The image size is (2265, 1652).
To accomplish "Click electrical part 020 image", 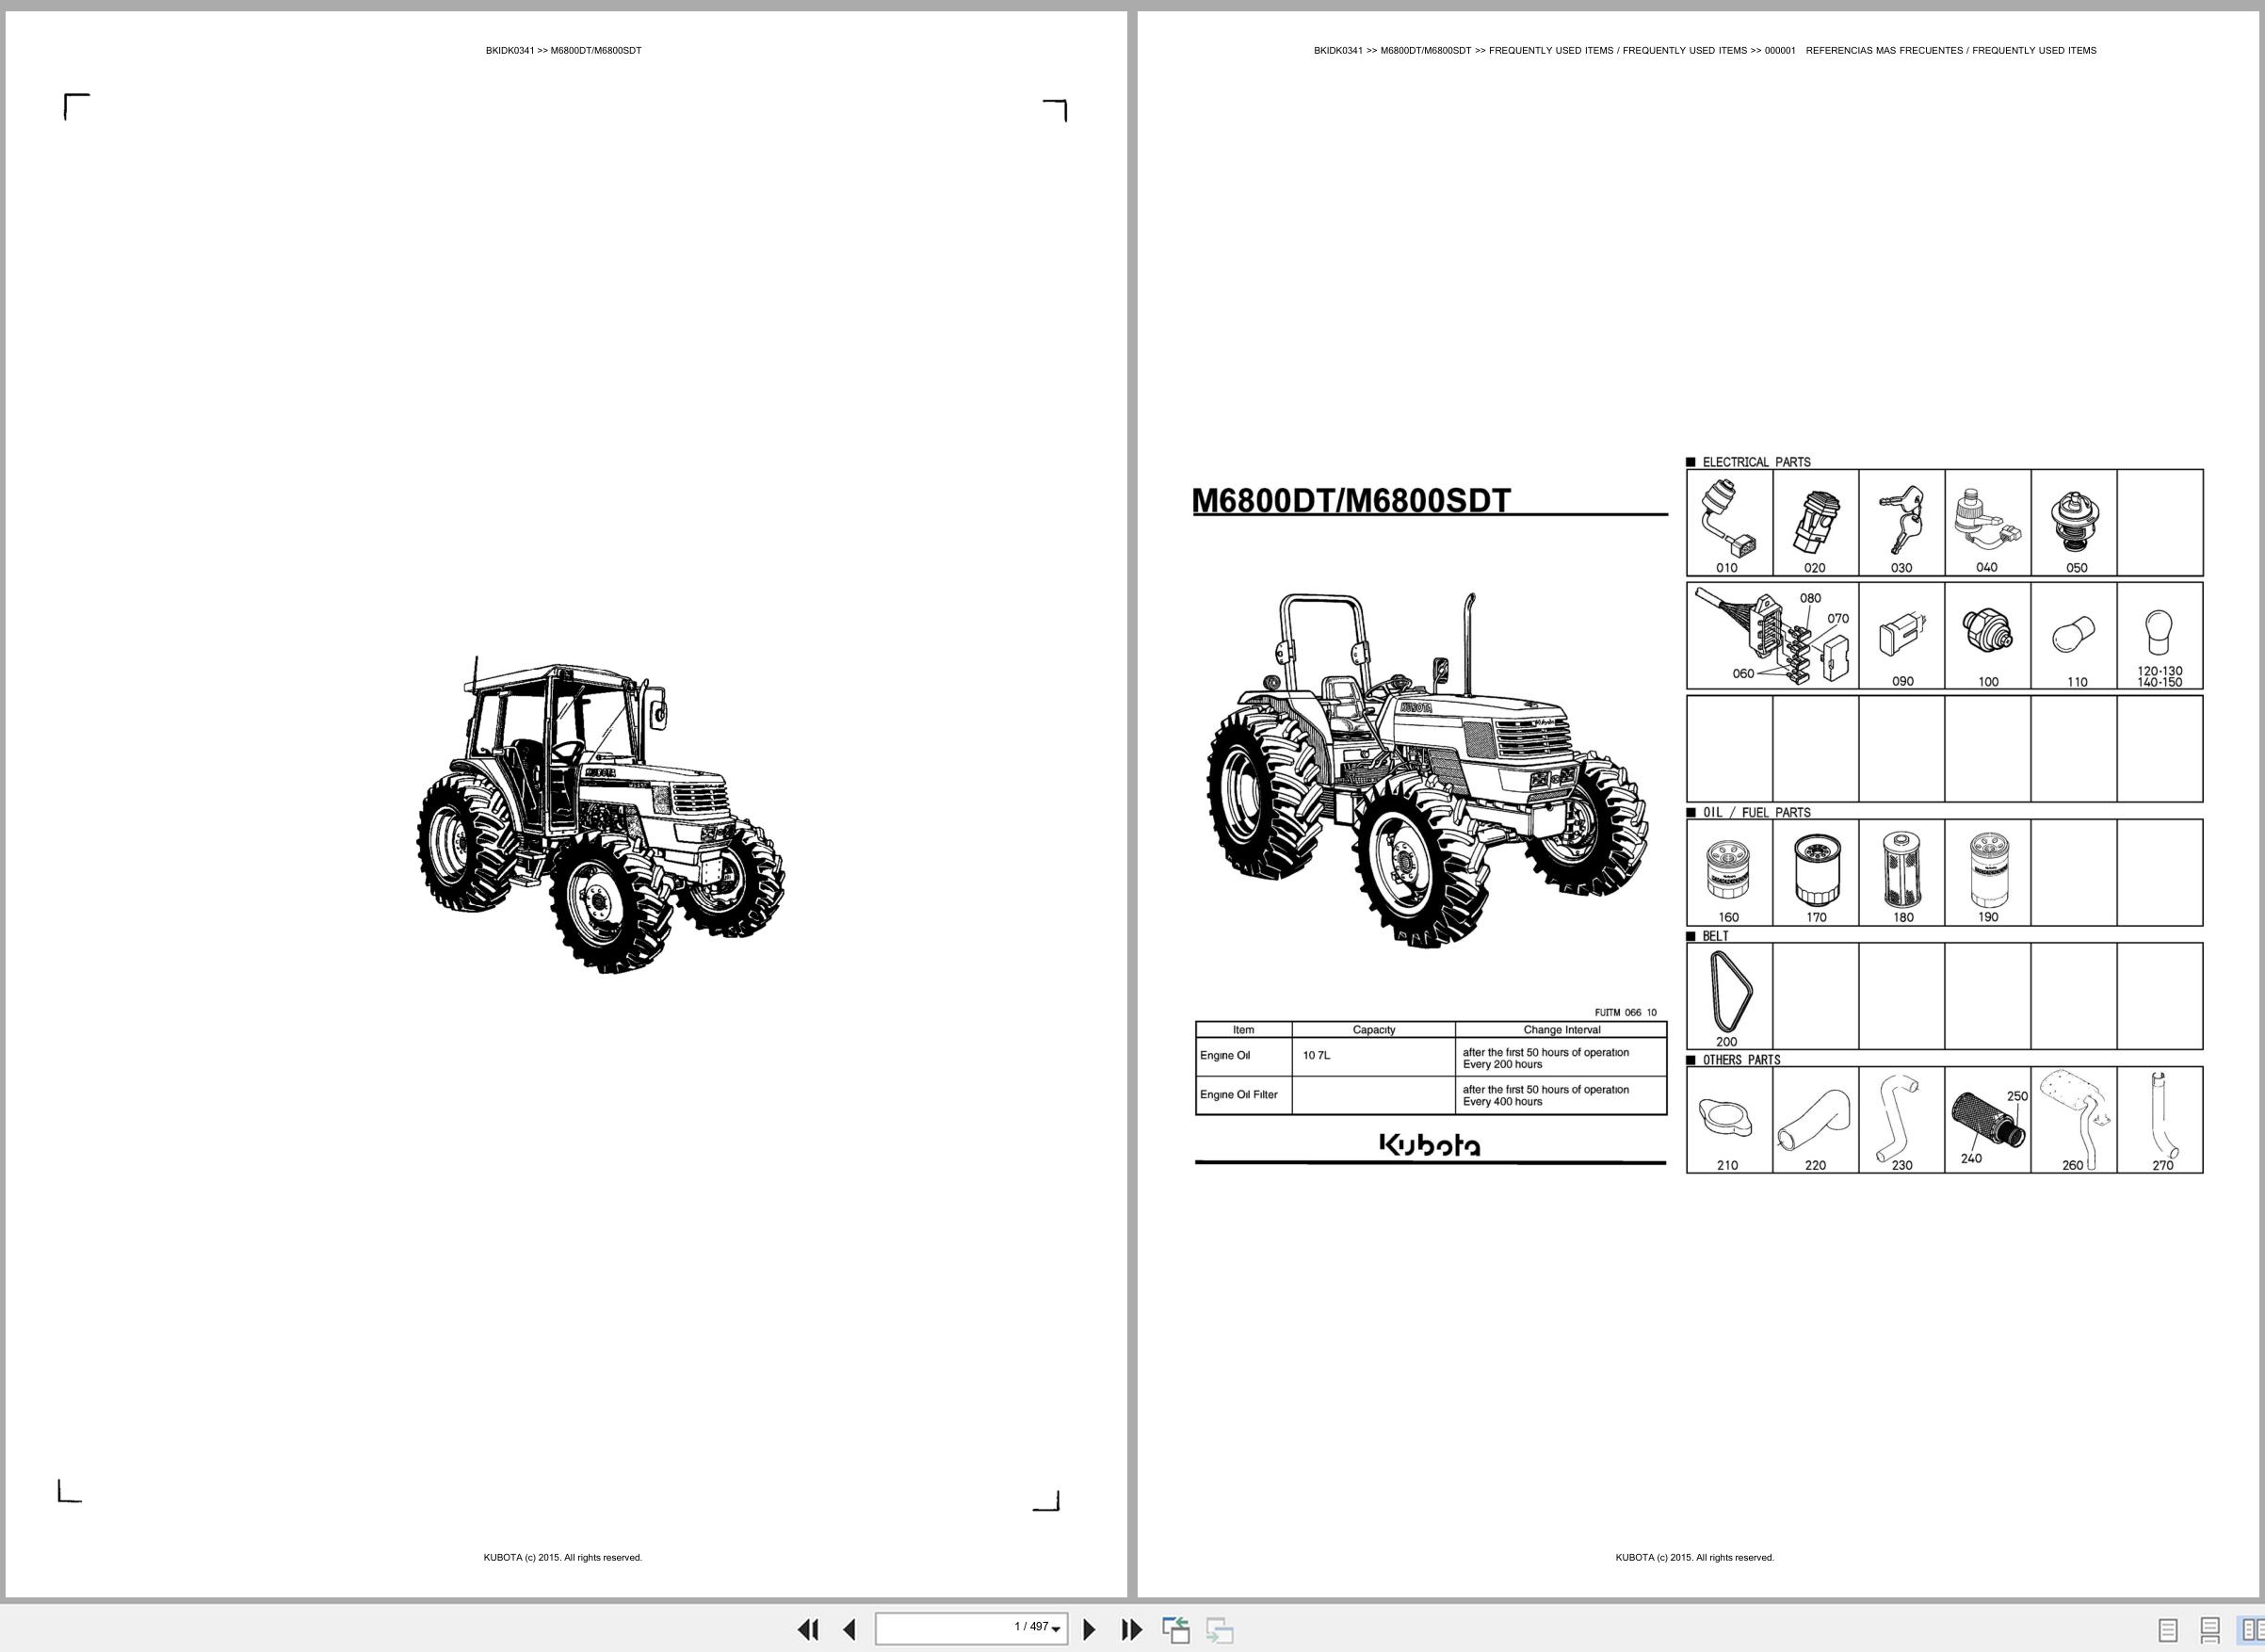I will click(x=1815, y=521).
